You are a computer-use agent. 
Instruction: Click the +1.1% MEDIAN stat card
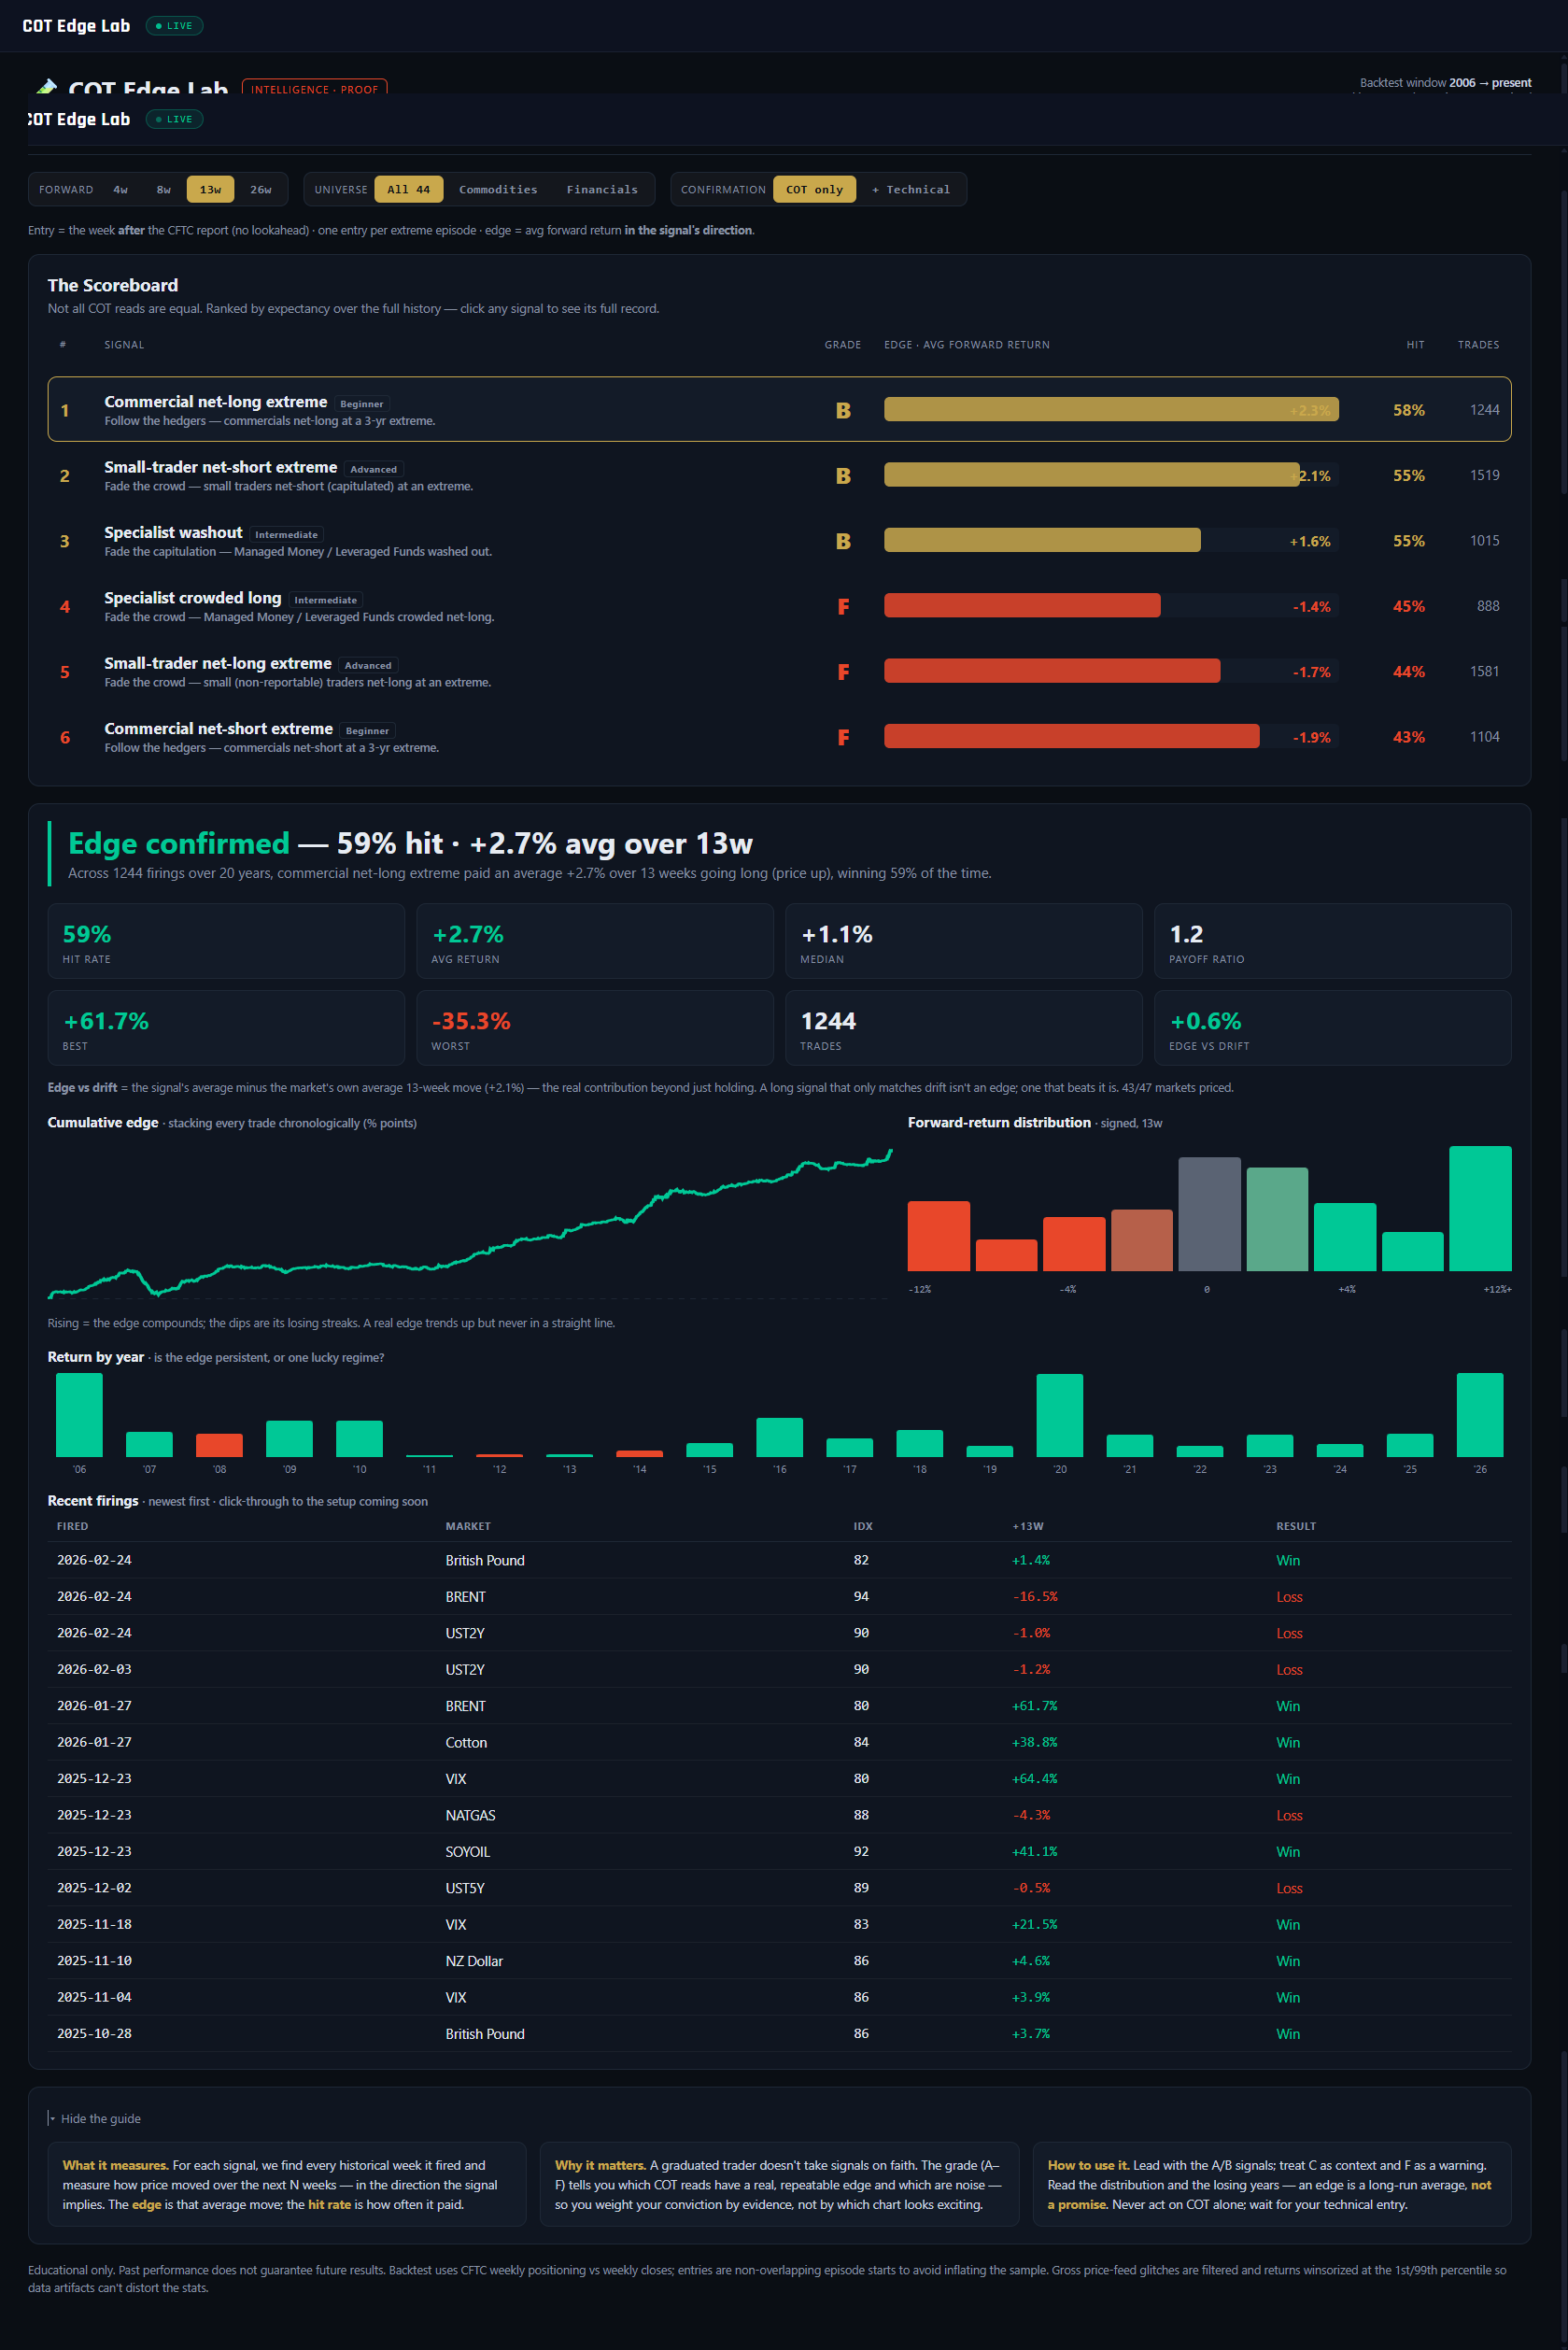964,941
